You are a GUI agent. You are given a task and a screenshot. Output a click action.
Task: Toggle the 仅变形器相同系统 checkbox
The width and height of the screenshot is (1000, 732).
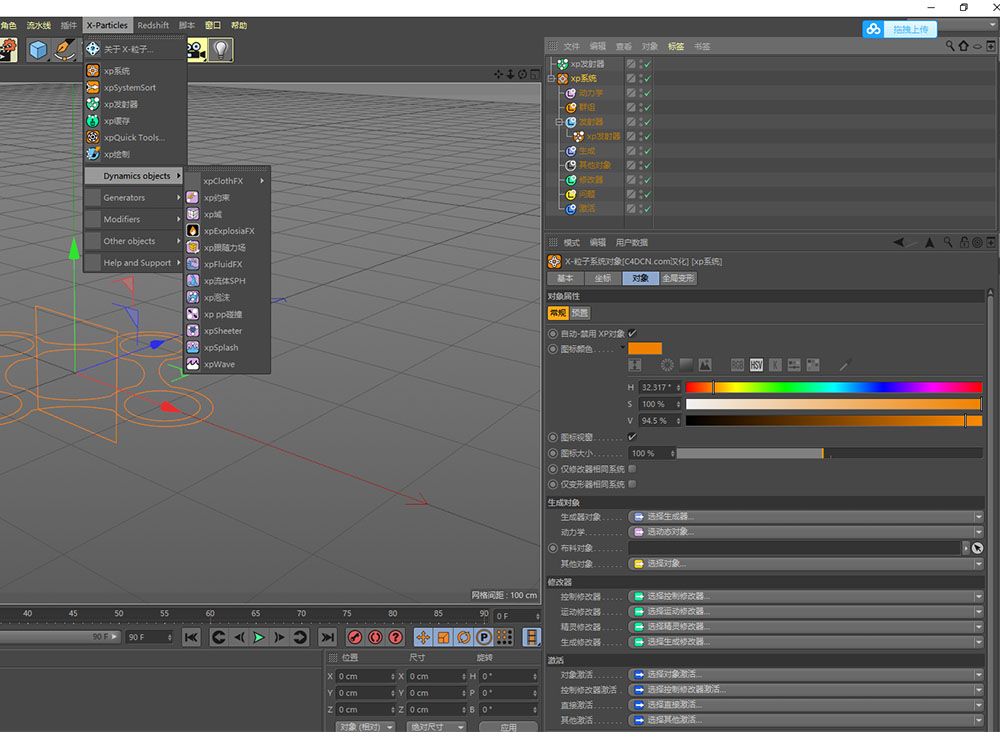632,484
